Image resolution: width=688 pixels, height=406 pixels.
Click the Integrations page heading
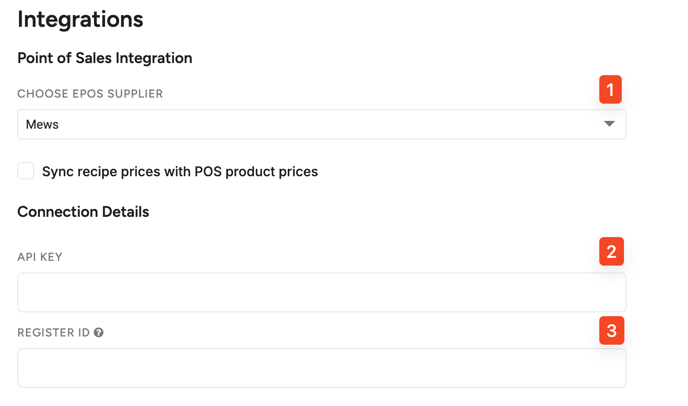tap(80, 19)
